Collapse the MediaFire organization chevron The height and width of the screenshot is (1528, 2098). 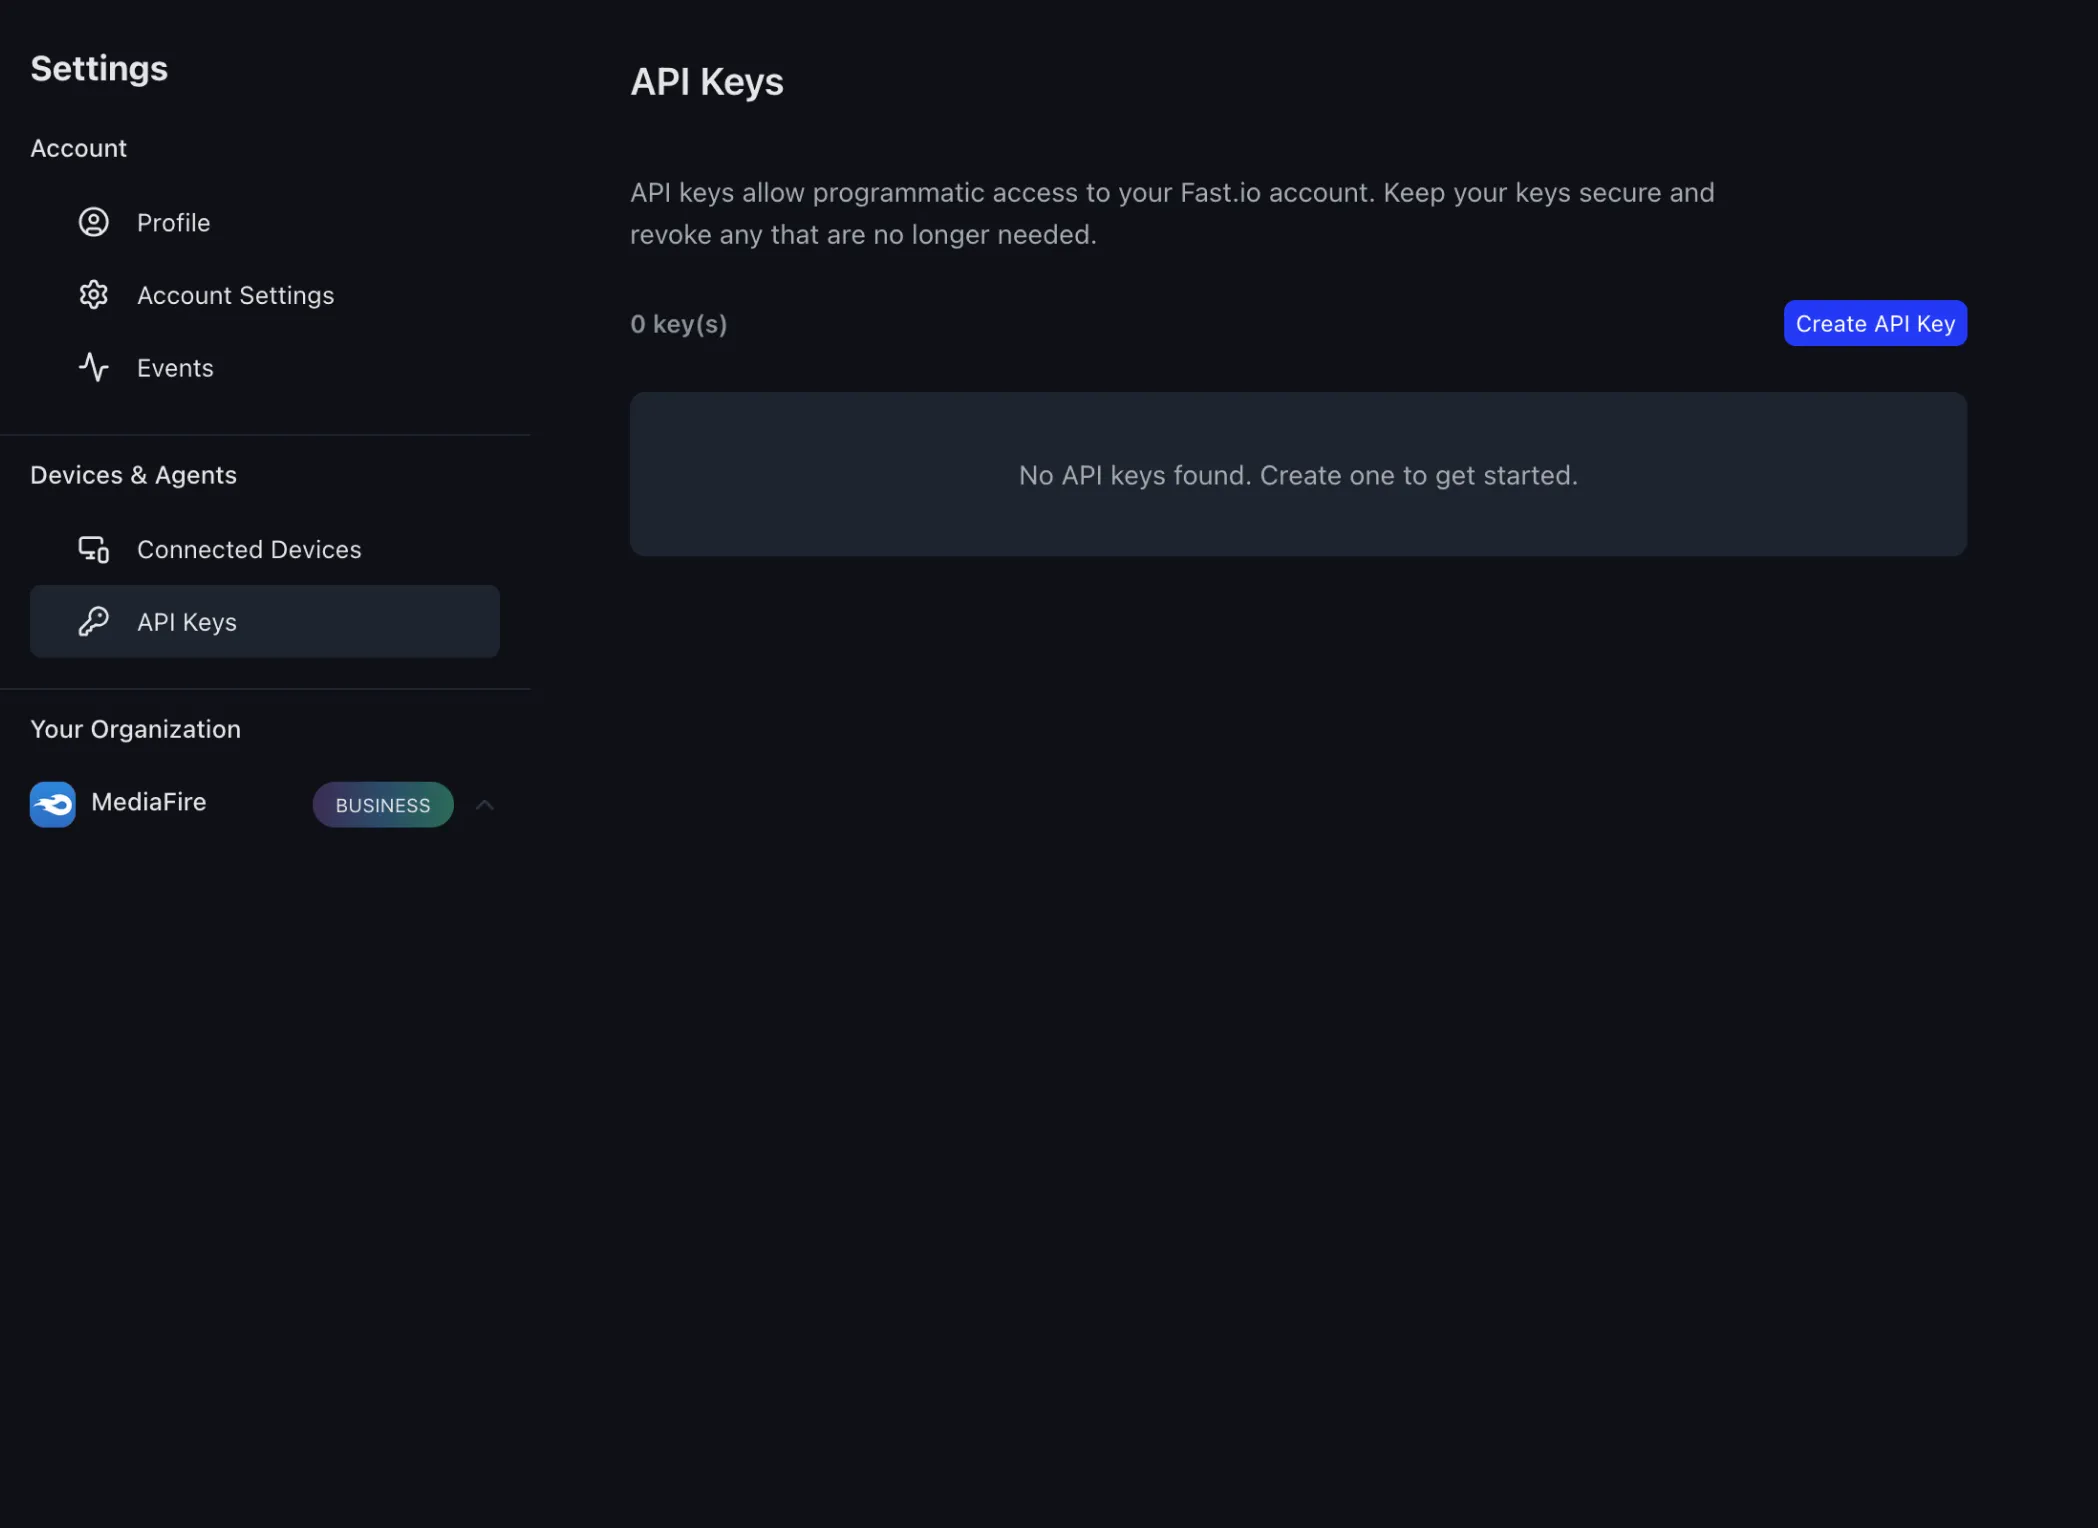pyautogui.click(x=484, y=804)
